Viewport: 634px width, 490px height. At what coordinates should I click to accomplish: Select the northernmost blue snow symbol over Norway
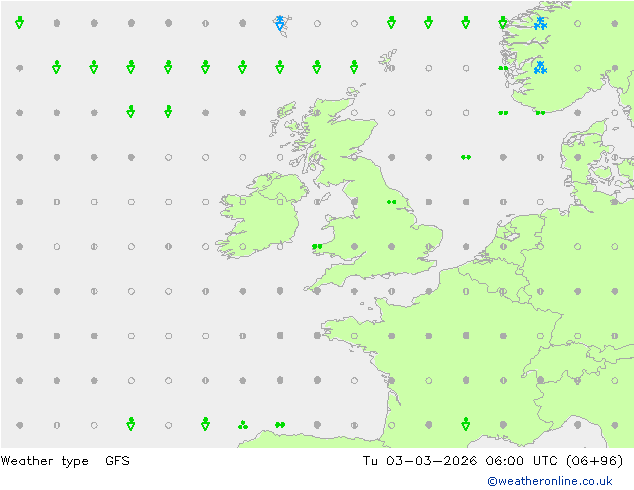540,23
